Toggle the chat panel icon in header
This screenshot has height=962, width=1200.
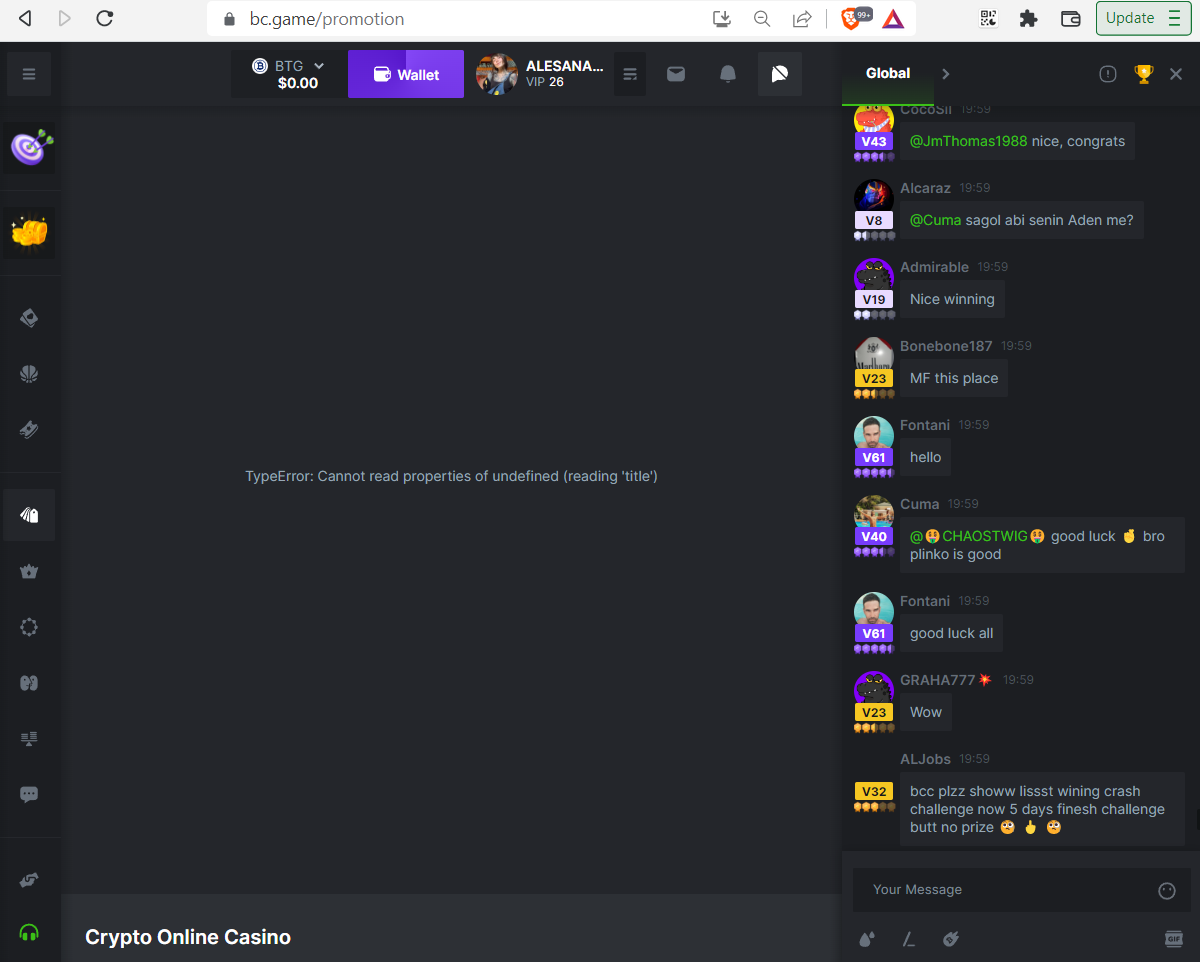pyautogui.click(x=779, y=74)
